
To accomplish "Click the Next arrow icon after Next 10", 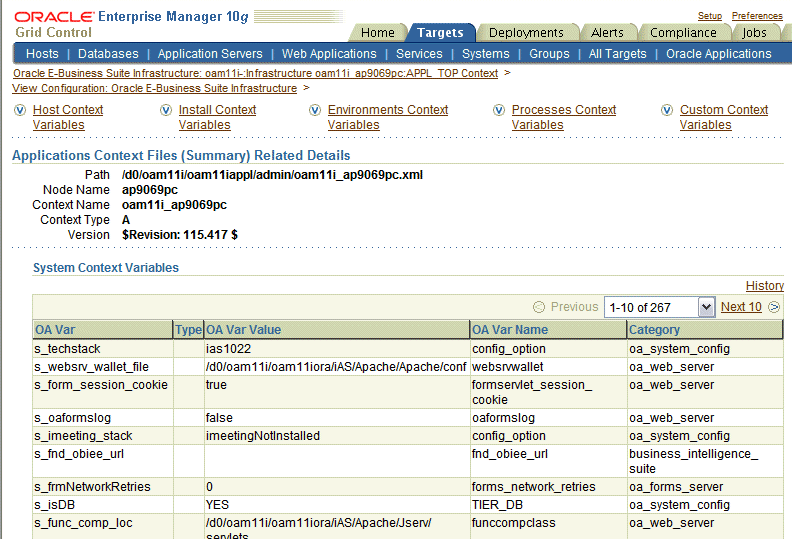I will coord(774,307).
